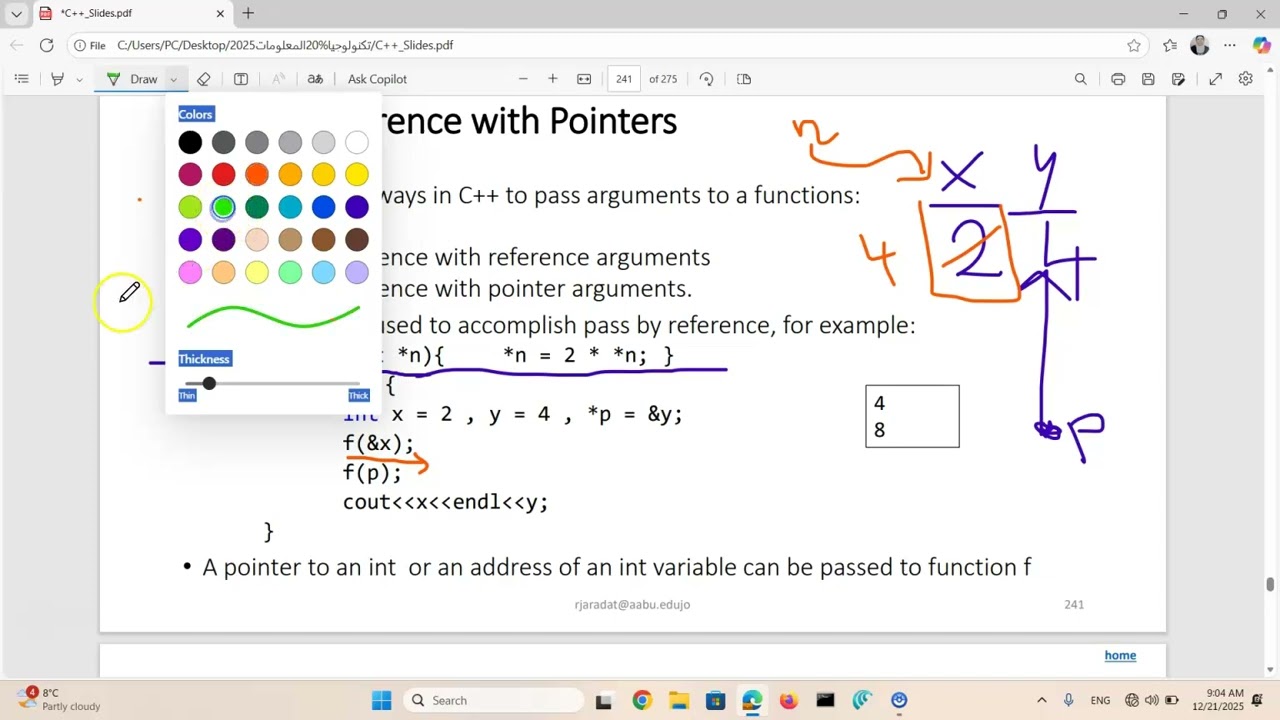Click the taskbar Search box
This screenshot has height=720, width=1280.
494,700
